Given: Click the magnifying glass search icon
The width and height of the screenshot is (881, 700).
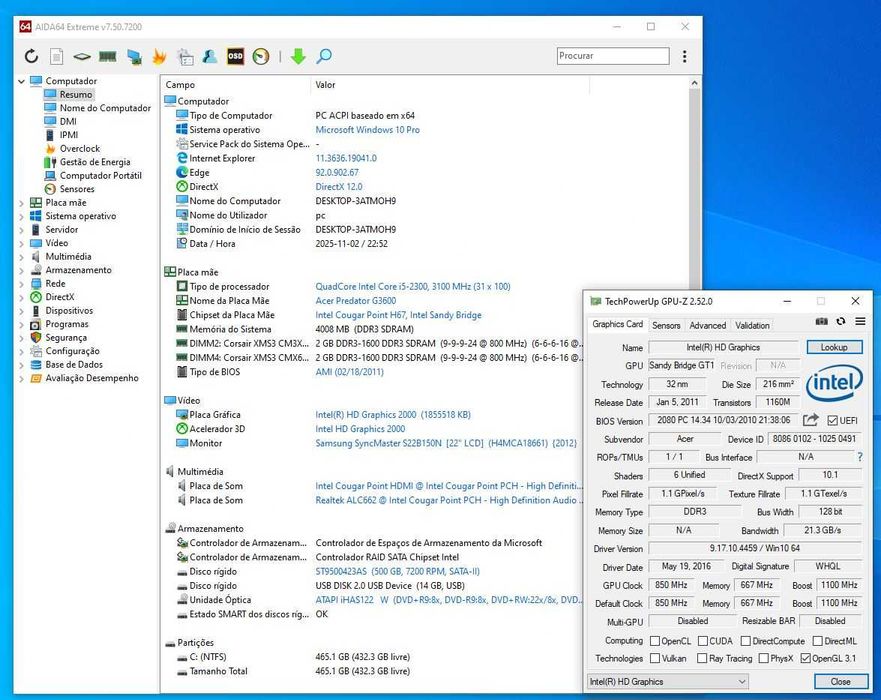Looking at the screenshot, I should [324, 56].
